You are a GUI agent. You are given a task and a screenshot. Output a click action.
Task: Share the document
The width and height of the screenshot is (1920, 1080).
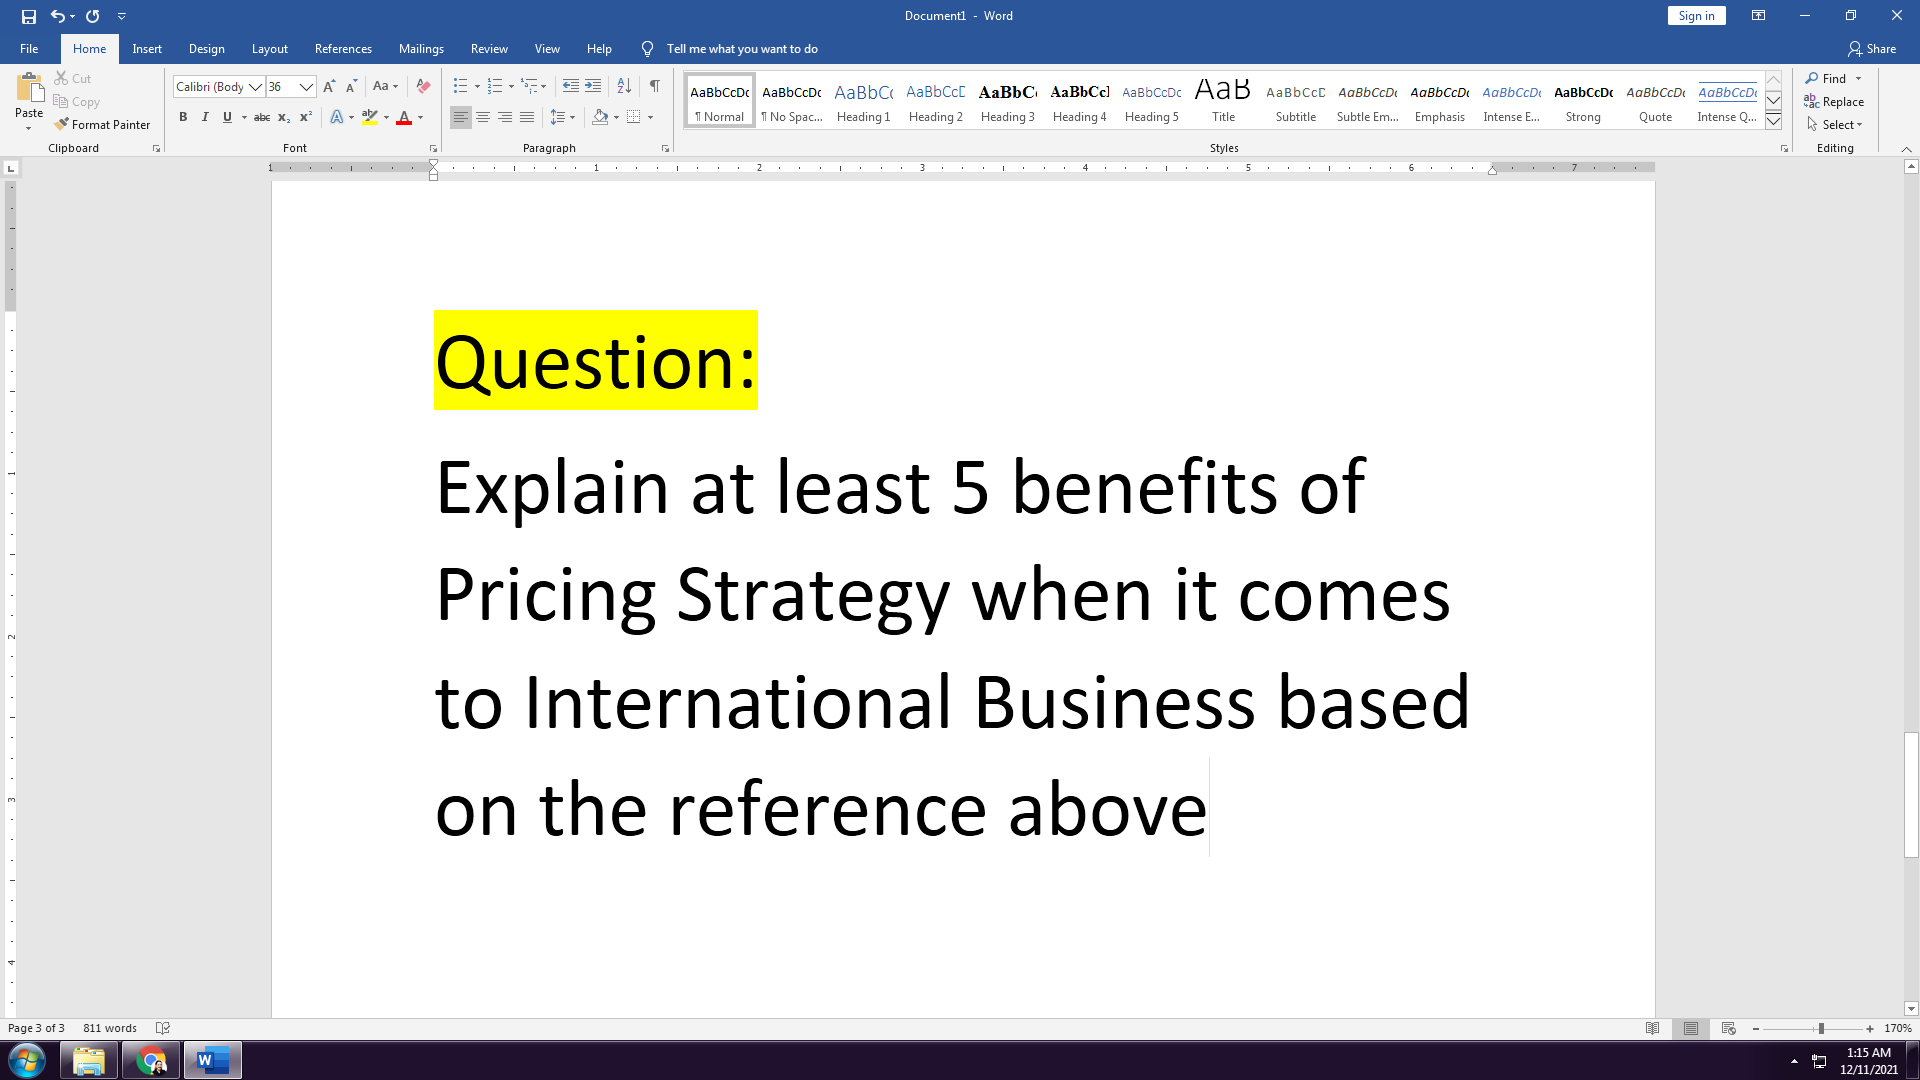(1871, 49)
